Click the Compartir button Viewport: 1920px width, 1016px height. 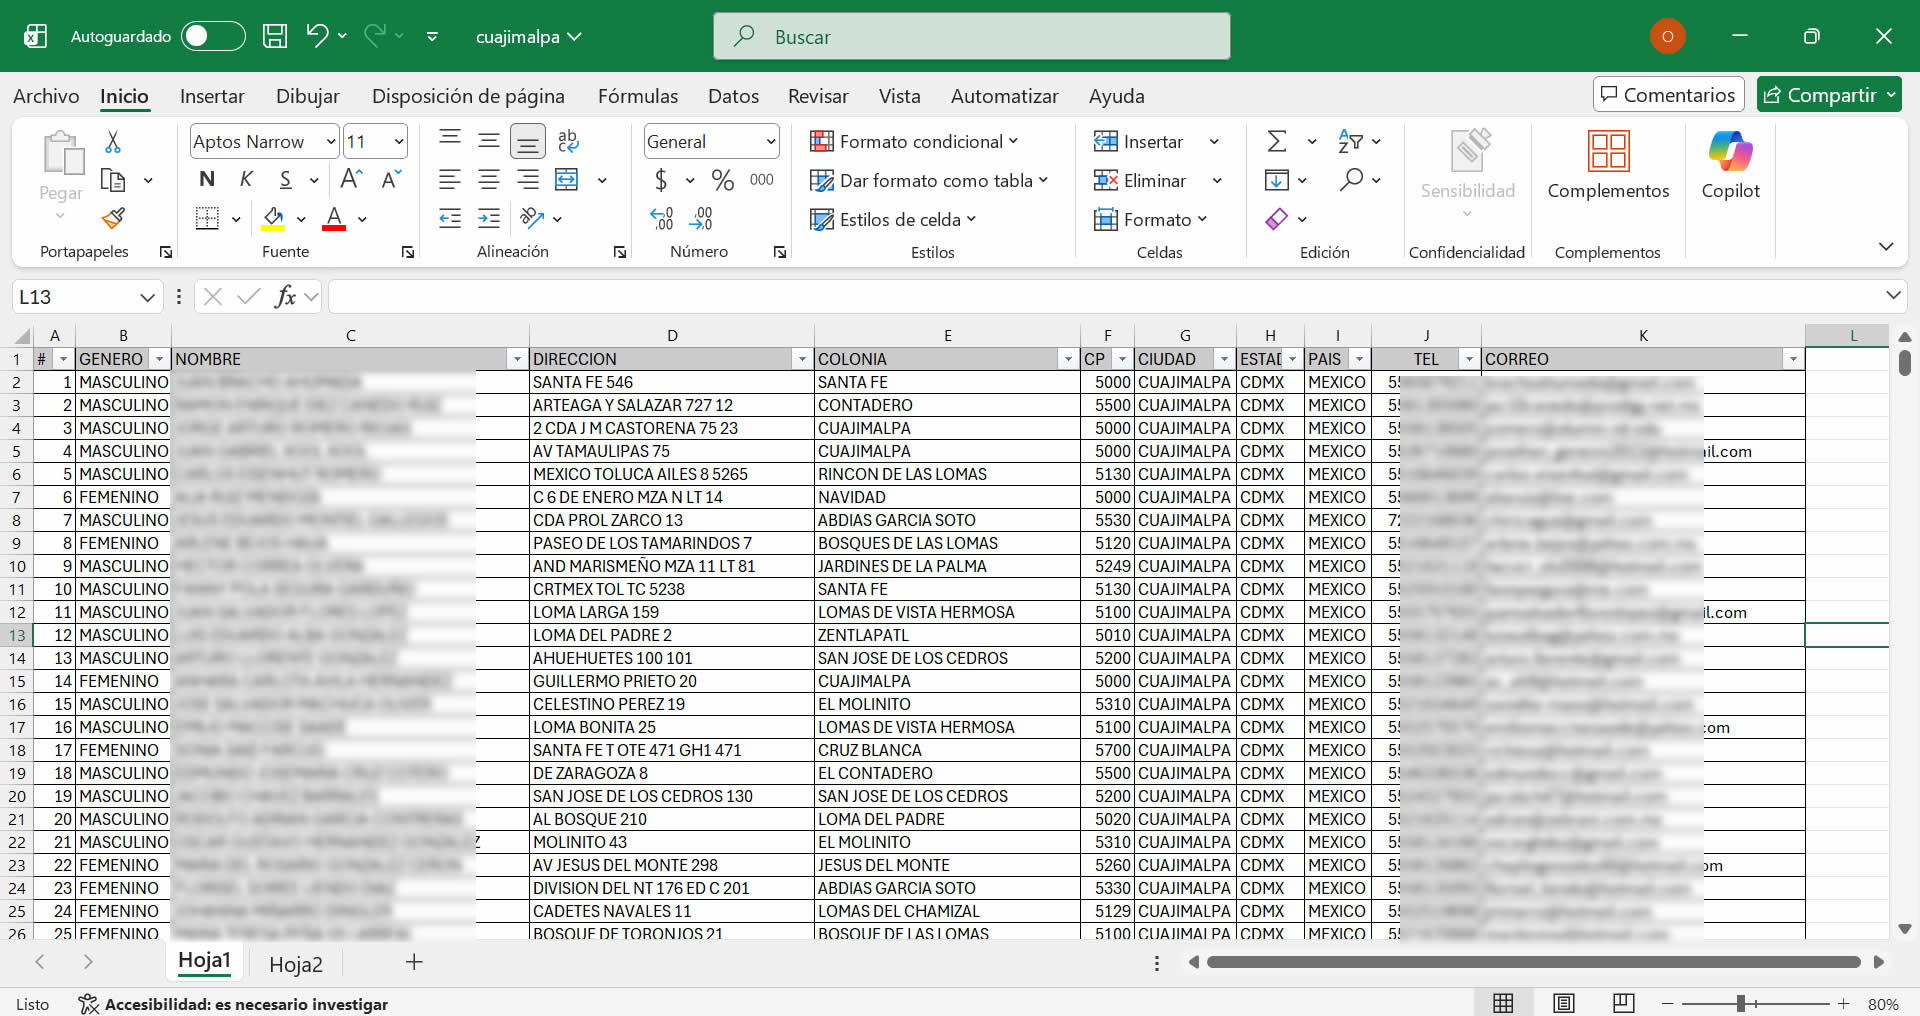click(1829, 95)
